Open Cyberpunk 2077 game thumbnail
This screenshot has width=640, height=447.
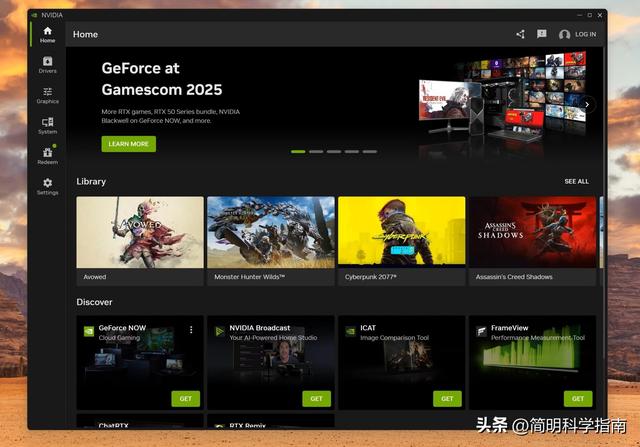402,231
